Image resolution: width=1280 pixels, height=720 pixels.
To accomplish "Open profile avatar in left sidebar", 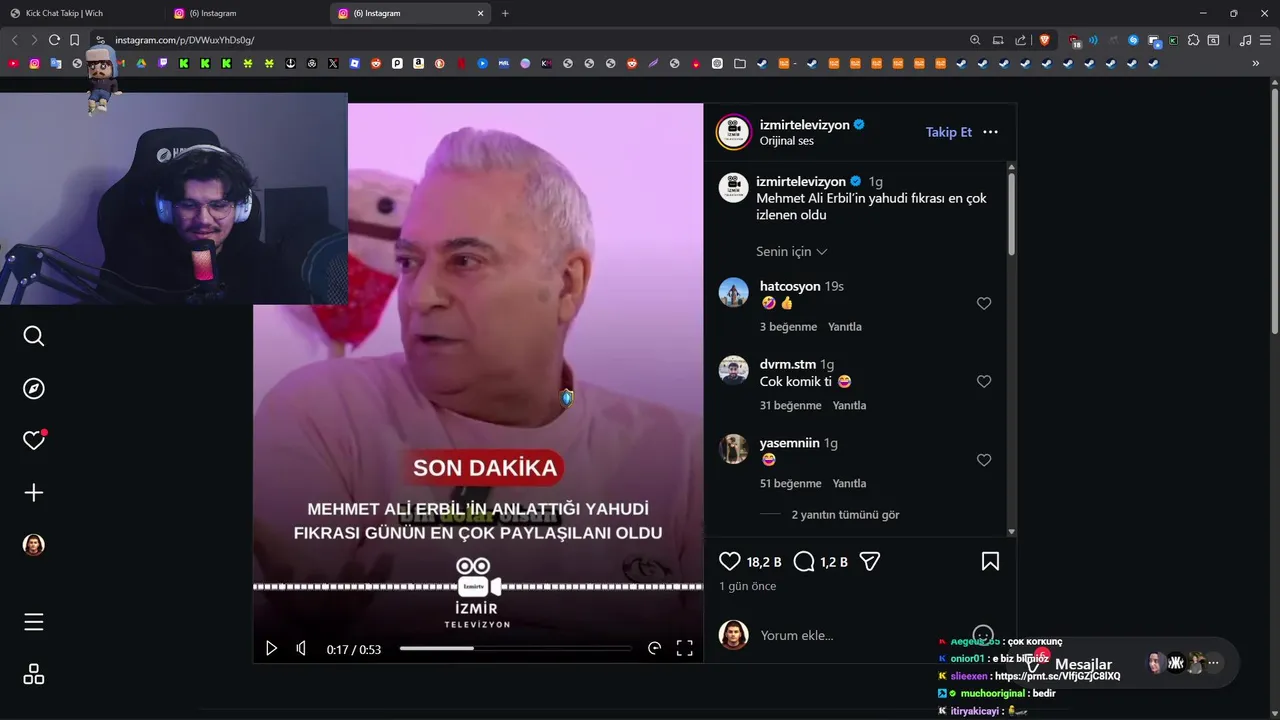I will [x=34, y=545].
